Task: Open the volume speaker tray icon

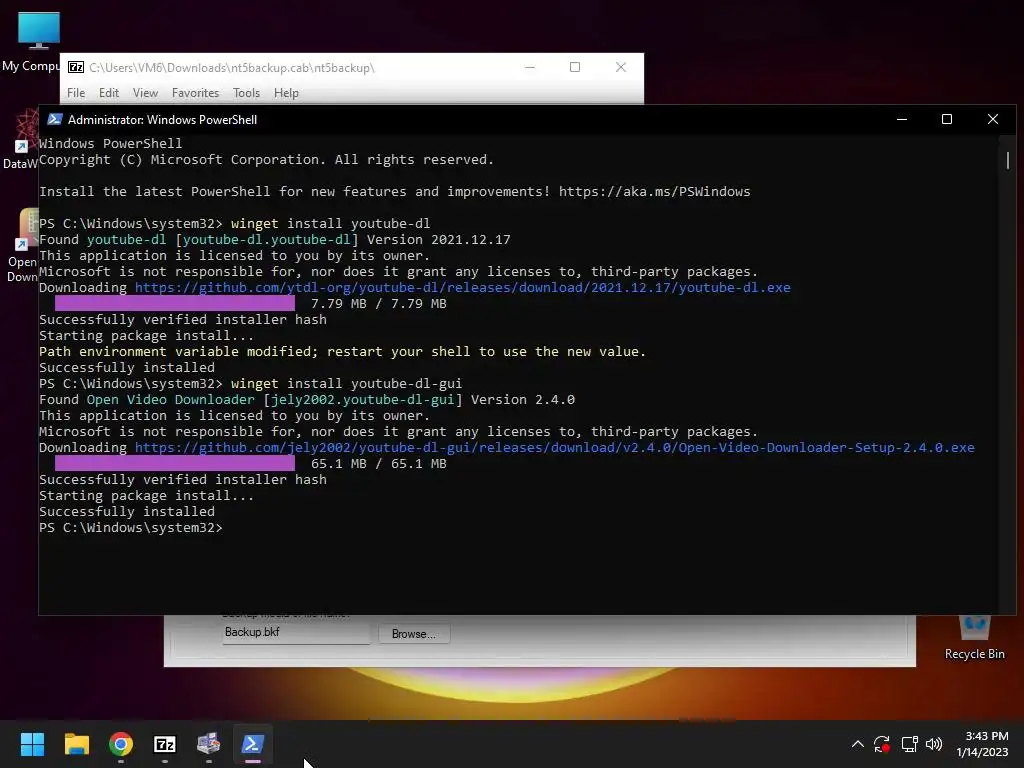Action: click(934, 744)
